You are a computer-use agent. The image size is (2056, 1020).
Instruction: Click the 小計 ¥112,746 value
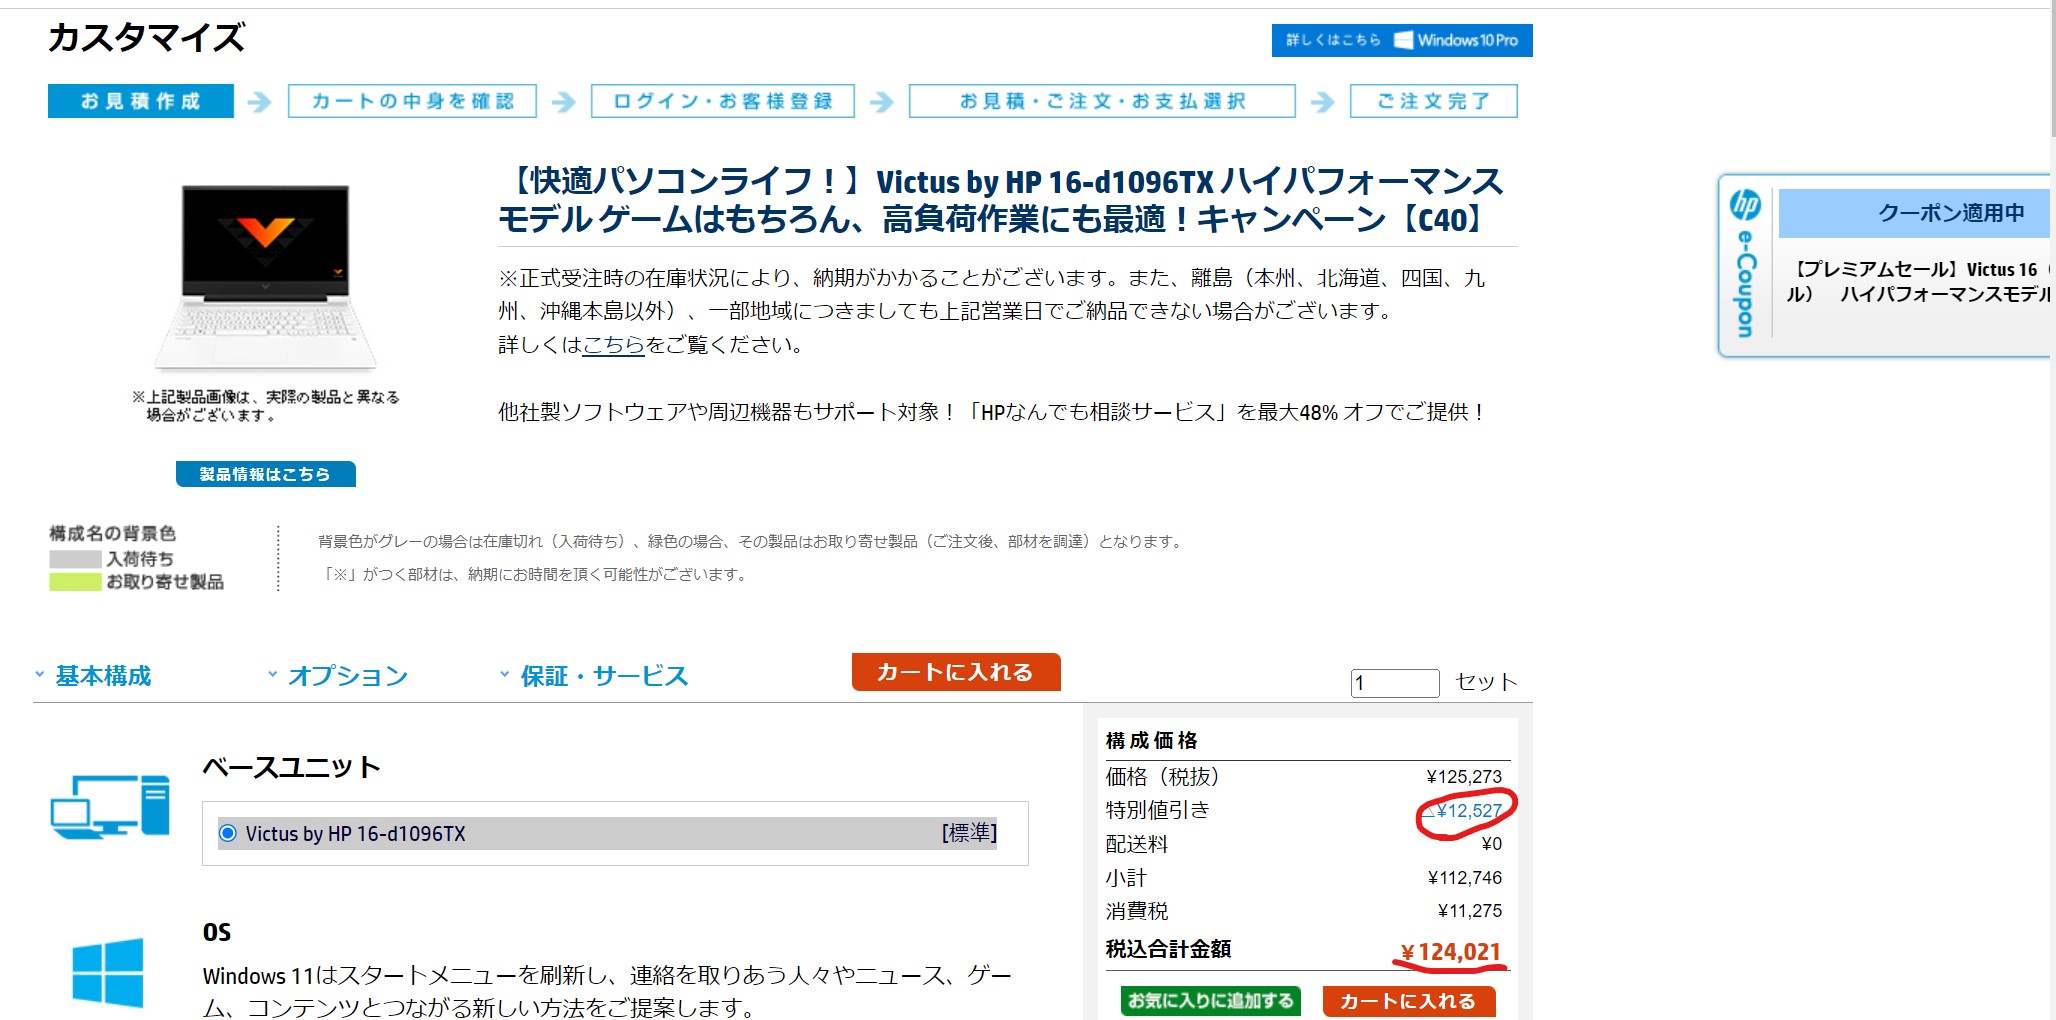pyautogui.click(x=1465, y=878)
